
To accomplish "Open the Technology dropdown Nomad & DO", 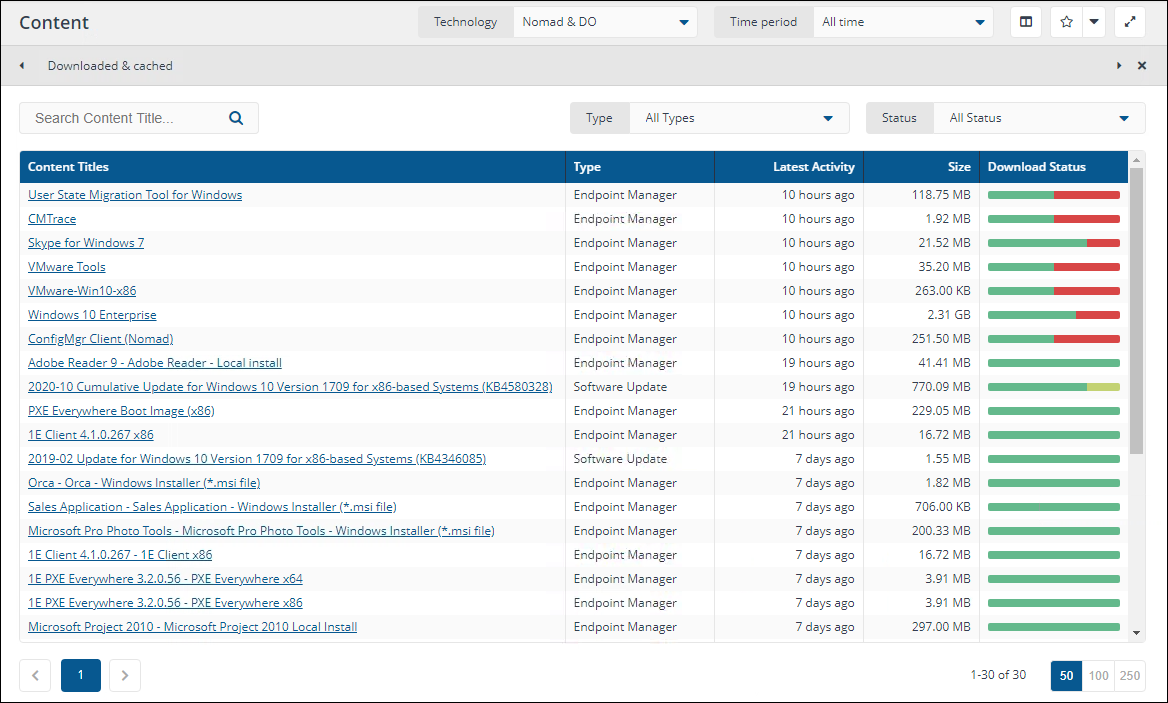I will coord(605,22).
